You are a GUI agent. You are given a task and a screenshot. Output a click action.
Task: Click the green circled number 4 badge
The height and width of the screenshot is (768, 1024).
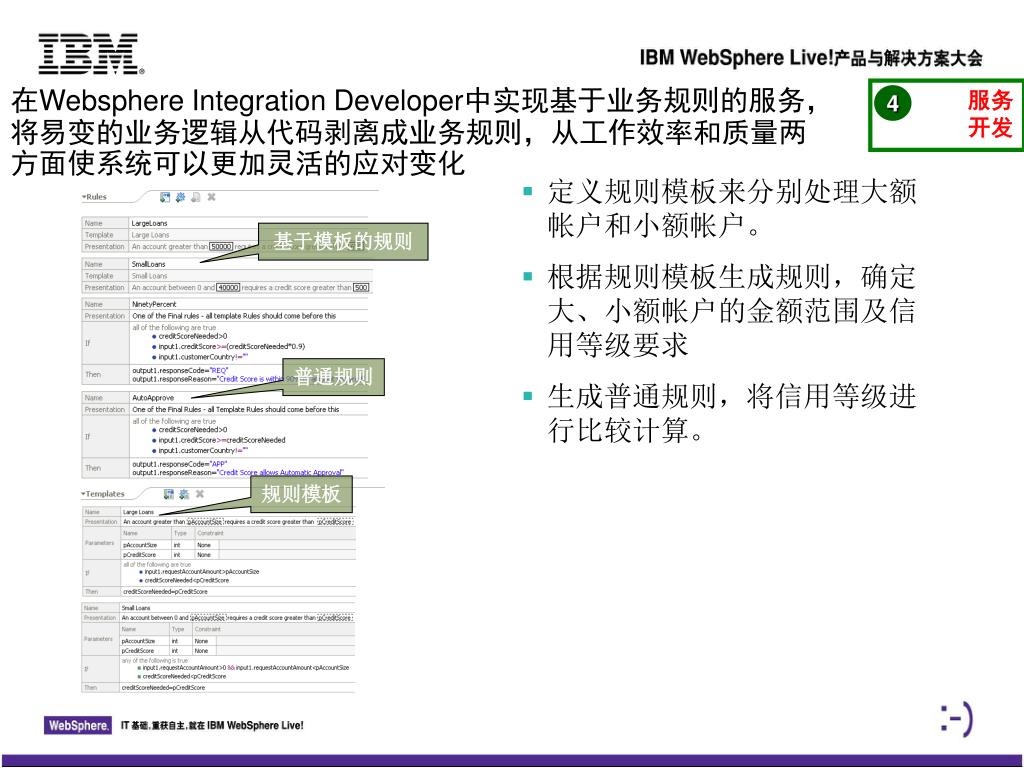892,103
